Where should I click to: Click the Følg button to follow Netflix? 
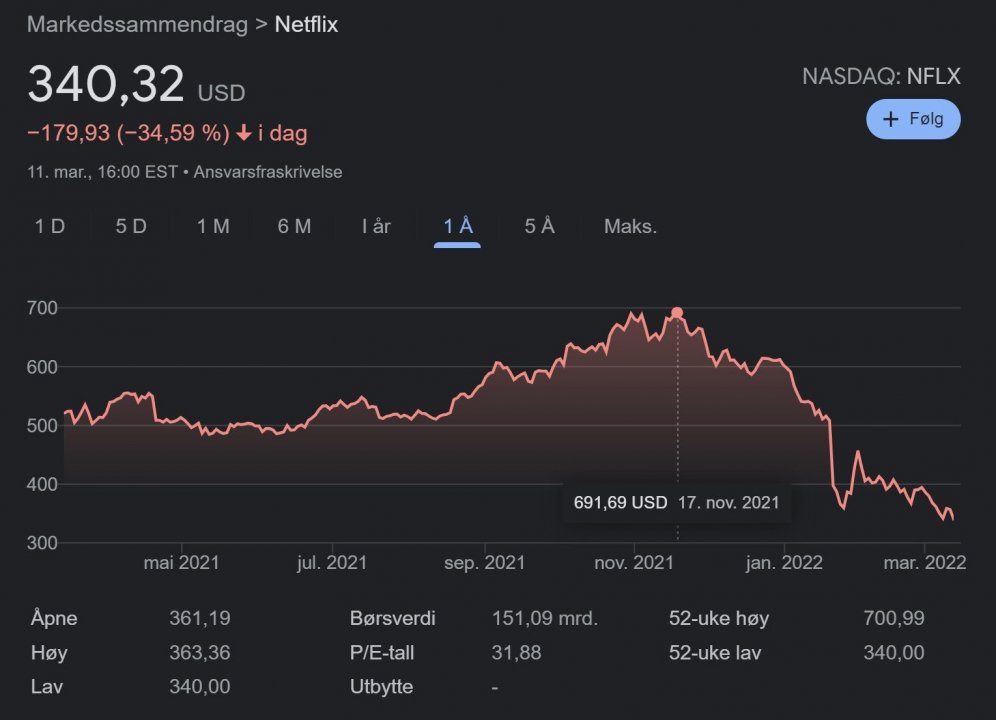913,119
